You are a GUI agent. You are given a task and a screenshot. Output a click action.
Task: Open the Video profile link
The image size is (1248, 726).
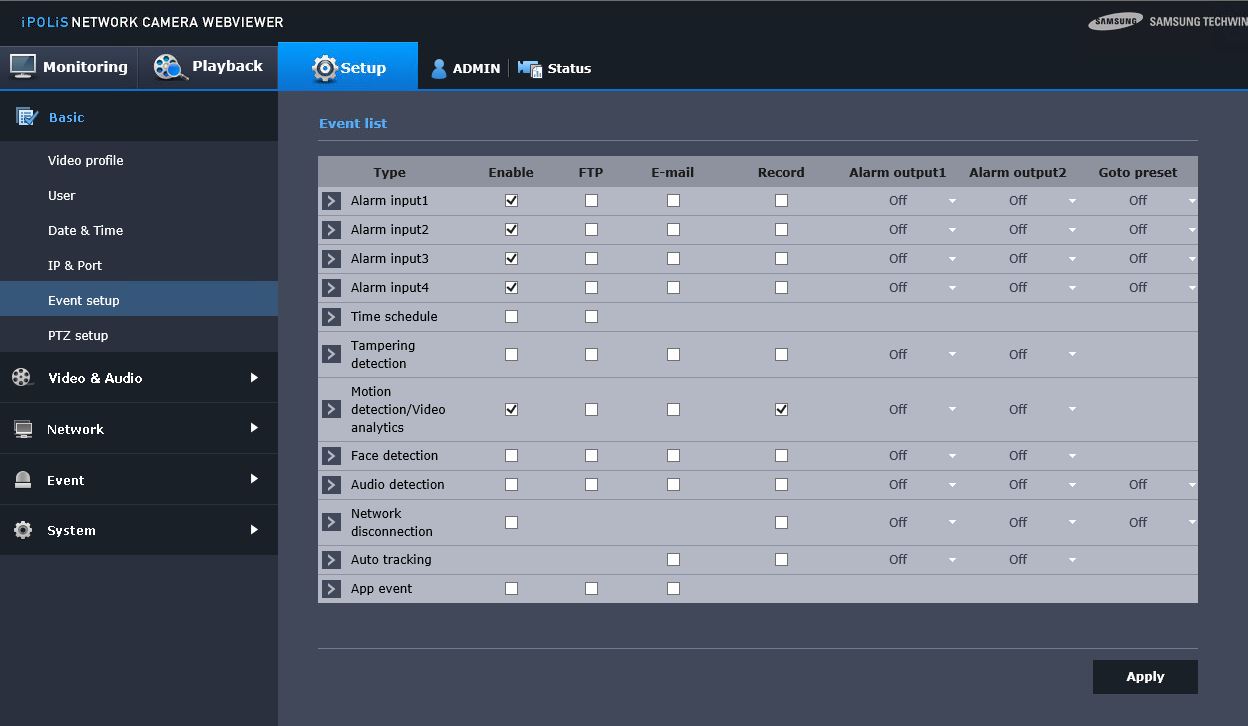[x=86, y=160]
